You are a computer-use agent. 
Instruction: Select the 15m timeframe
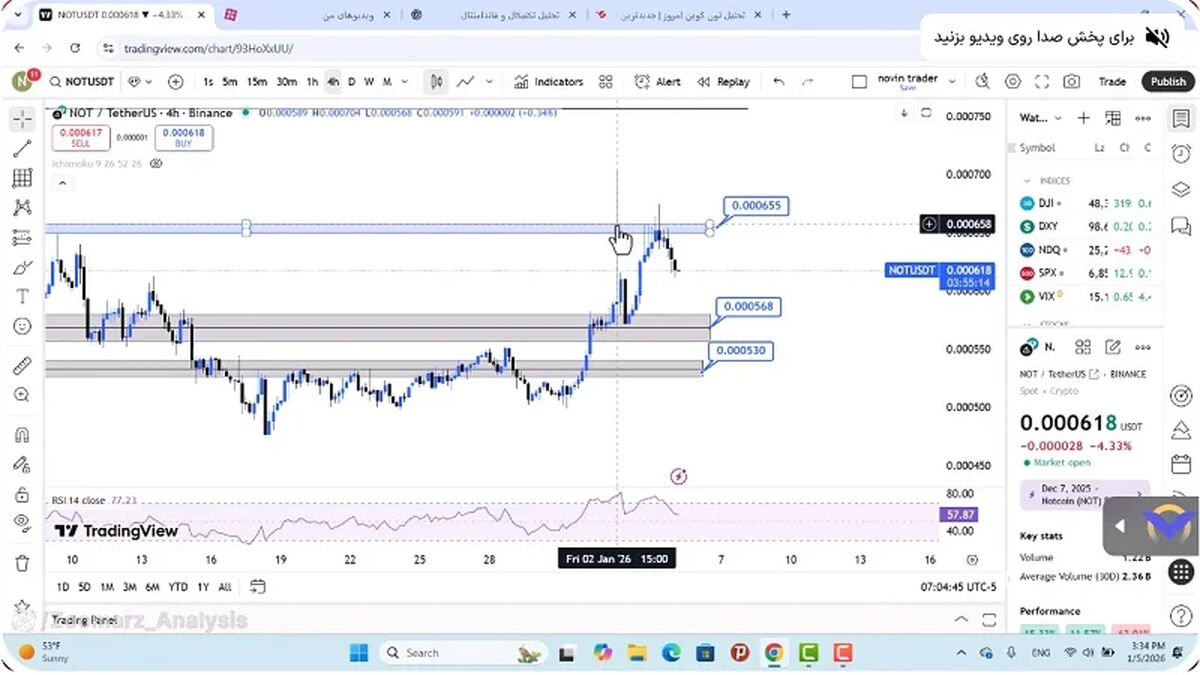coord(257,82)
